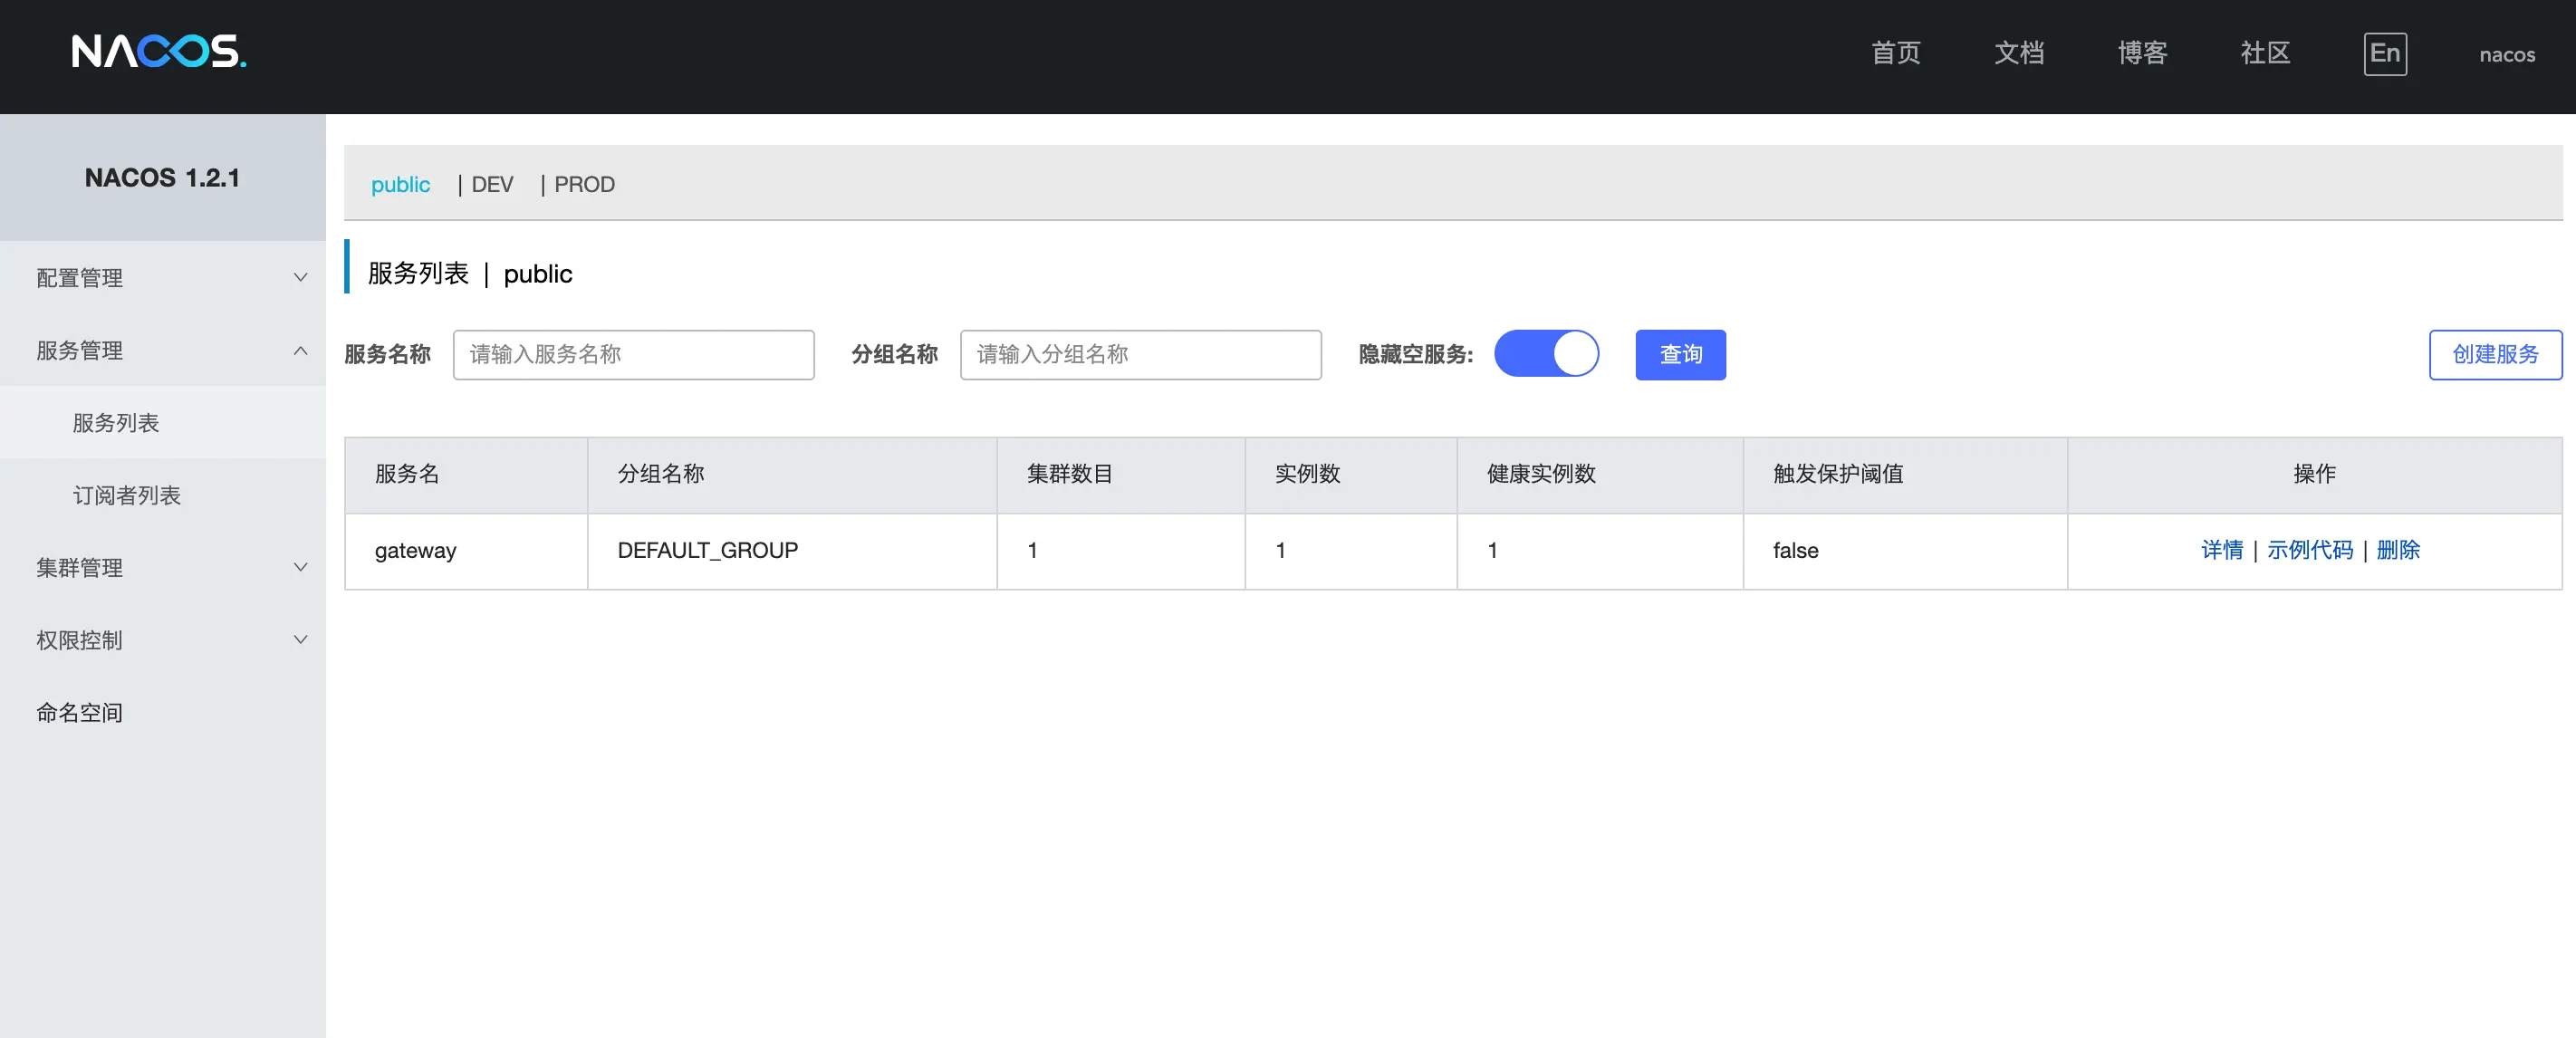Click the 分组名称 column header
The image size is (2576, 1038).
point(791,475)
